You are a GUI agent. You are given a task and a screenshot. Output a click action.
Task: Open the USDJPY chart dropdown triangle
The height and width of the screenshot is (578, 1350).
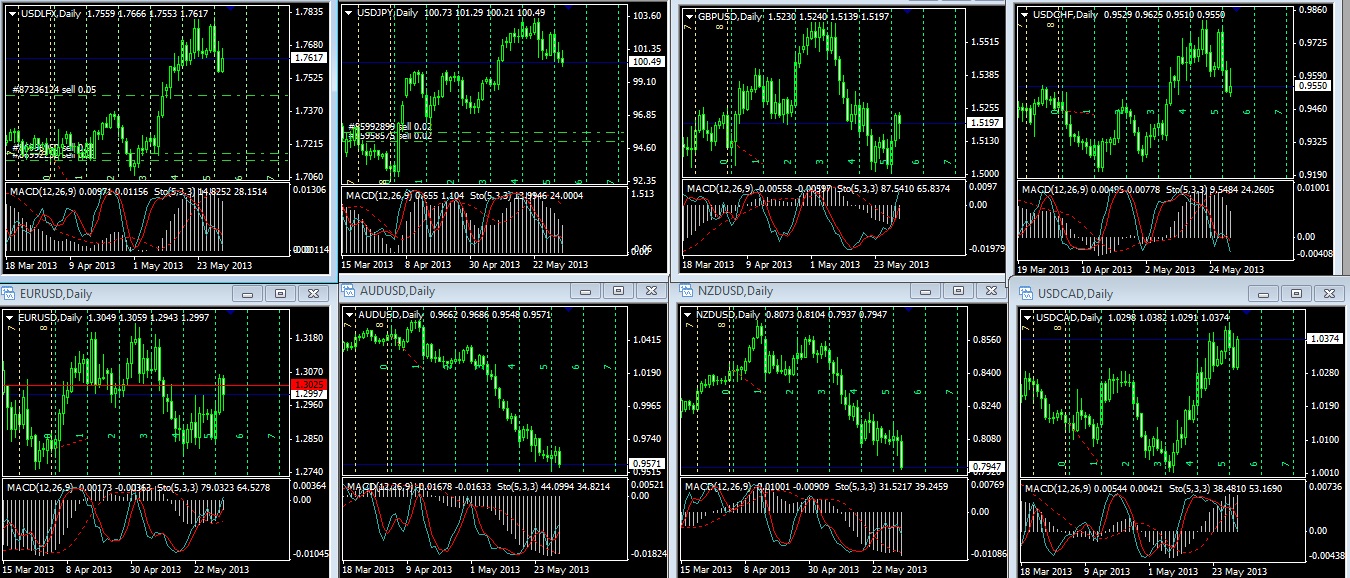pos(348,12)
